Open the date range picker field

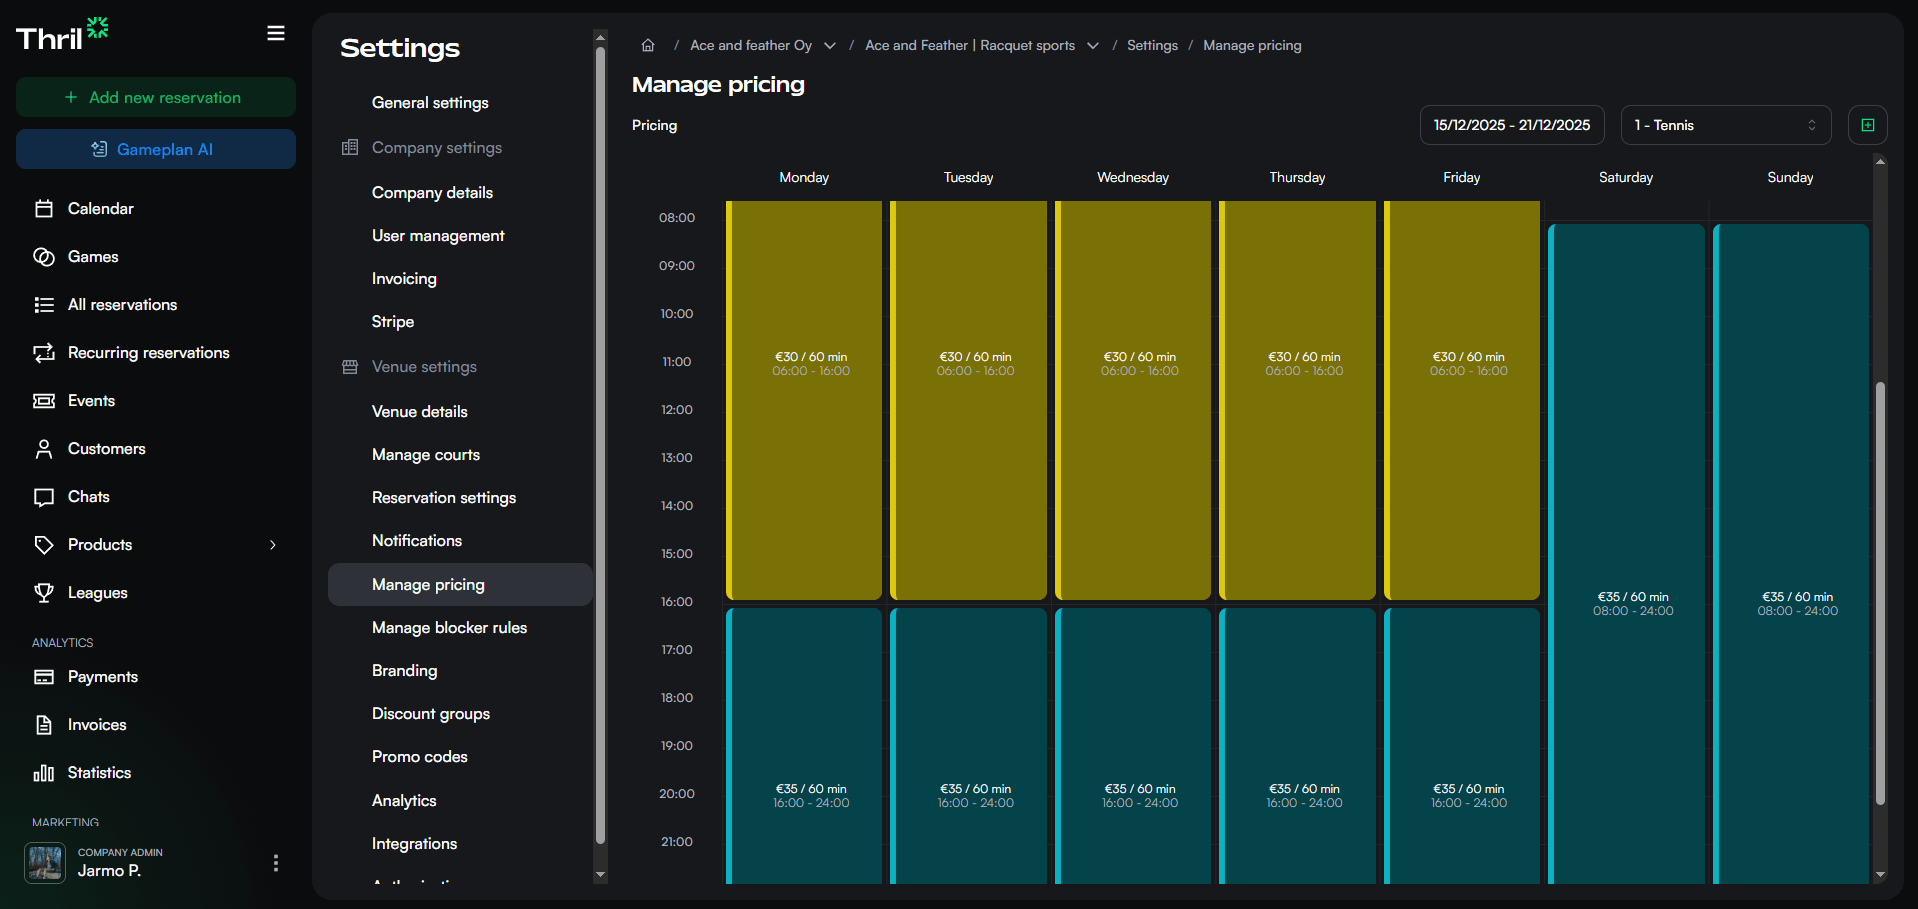[x=1511, y=125]
